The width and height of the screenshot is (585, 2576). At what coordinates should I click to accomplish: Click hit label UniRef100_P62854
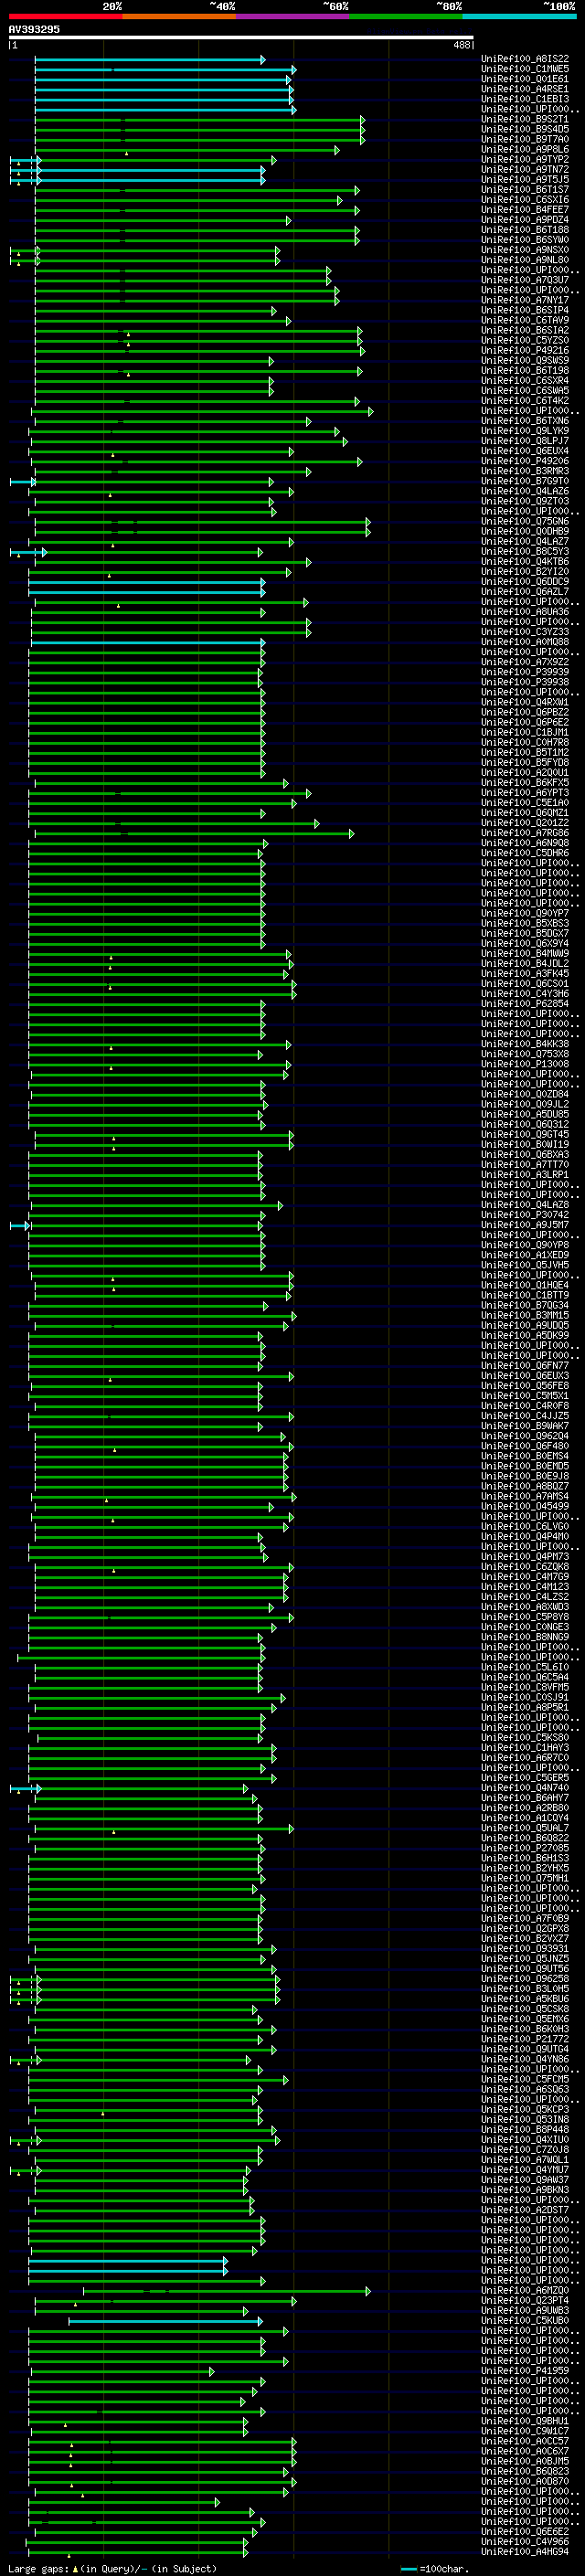(x=525, y=1003)
